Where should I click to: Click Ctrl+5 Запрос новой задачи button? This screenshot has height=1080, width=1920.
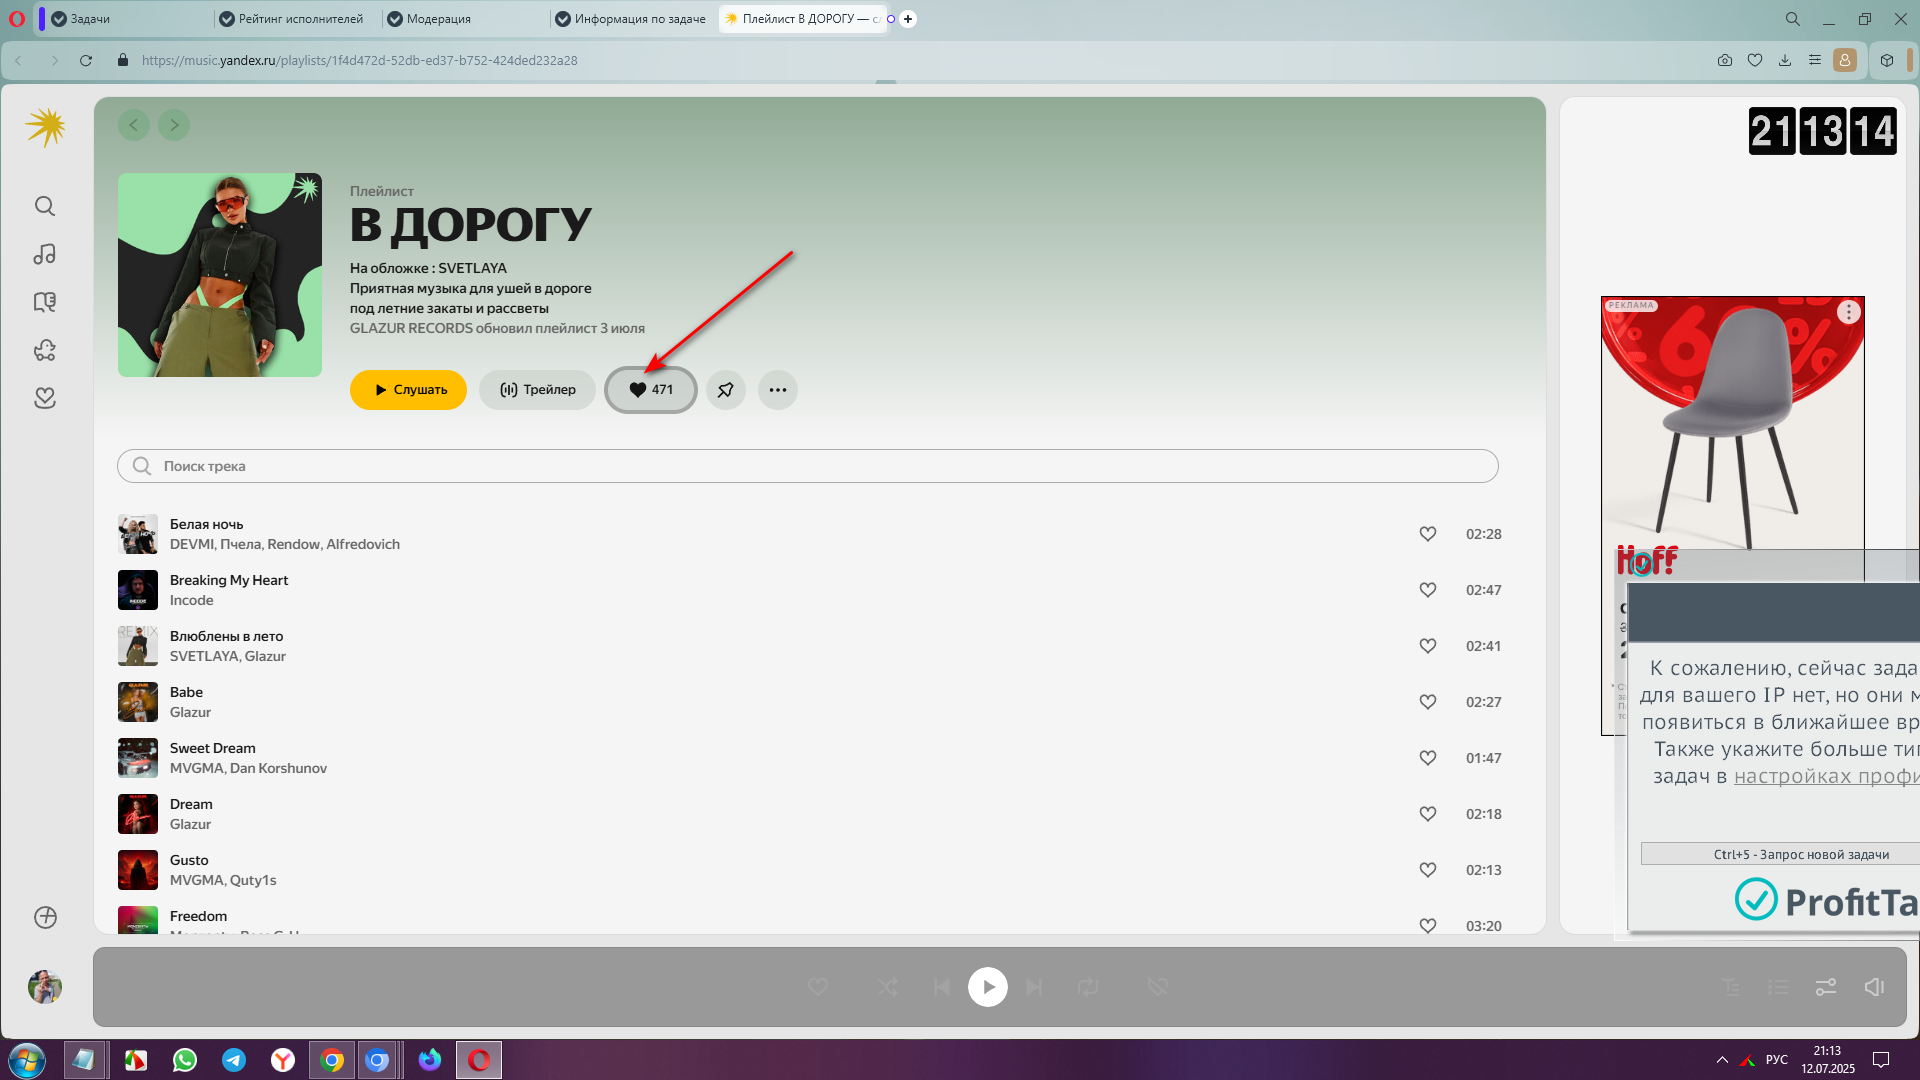pyautogui.click(x=1780, y=854)
